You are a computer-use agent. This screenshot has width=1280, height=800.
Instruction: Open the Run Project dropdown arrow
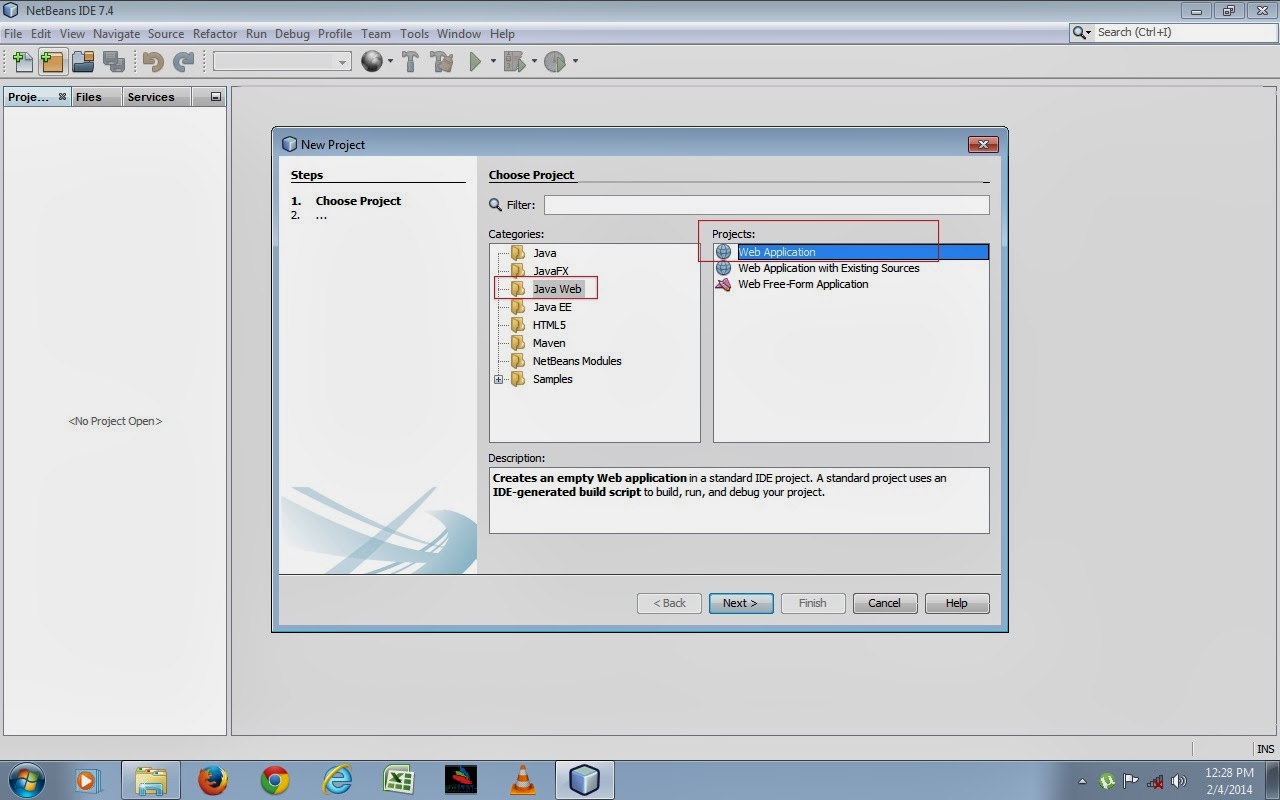click(493, 62)
